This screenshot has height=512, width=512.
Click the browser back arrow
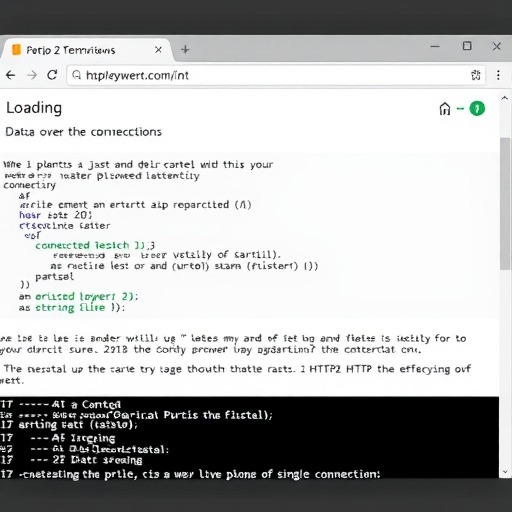[10, 75]
